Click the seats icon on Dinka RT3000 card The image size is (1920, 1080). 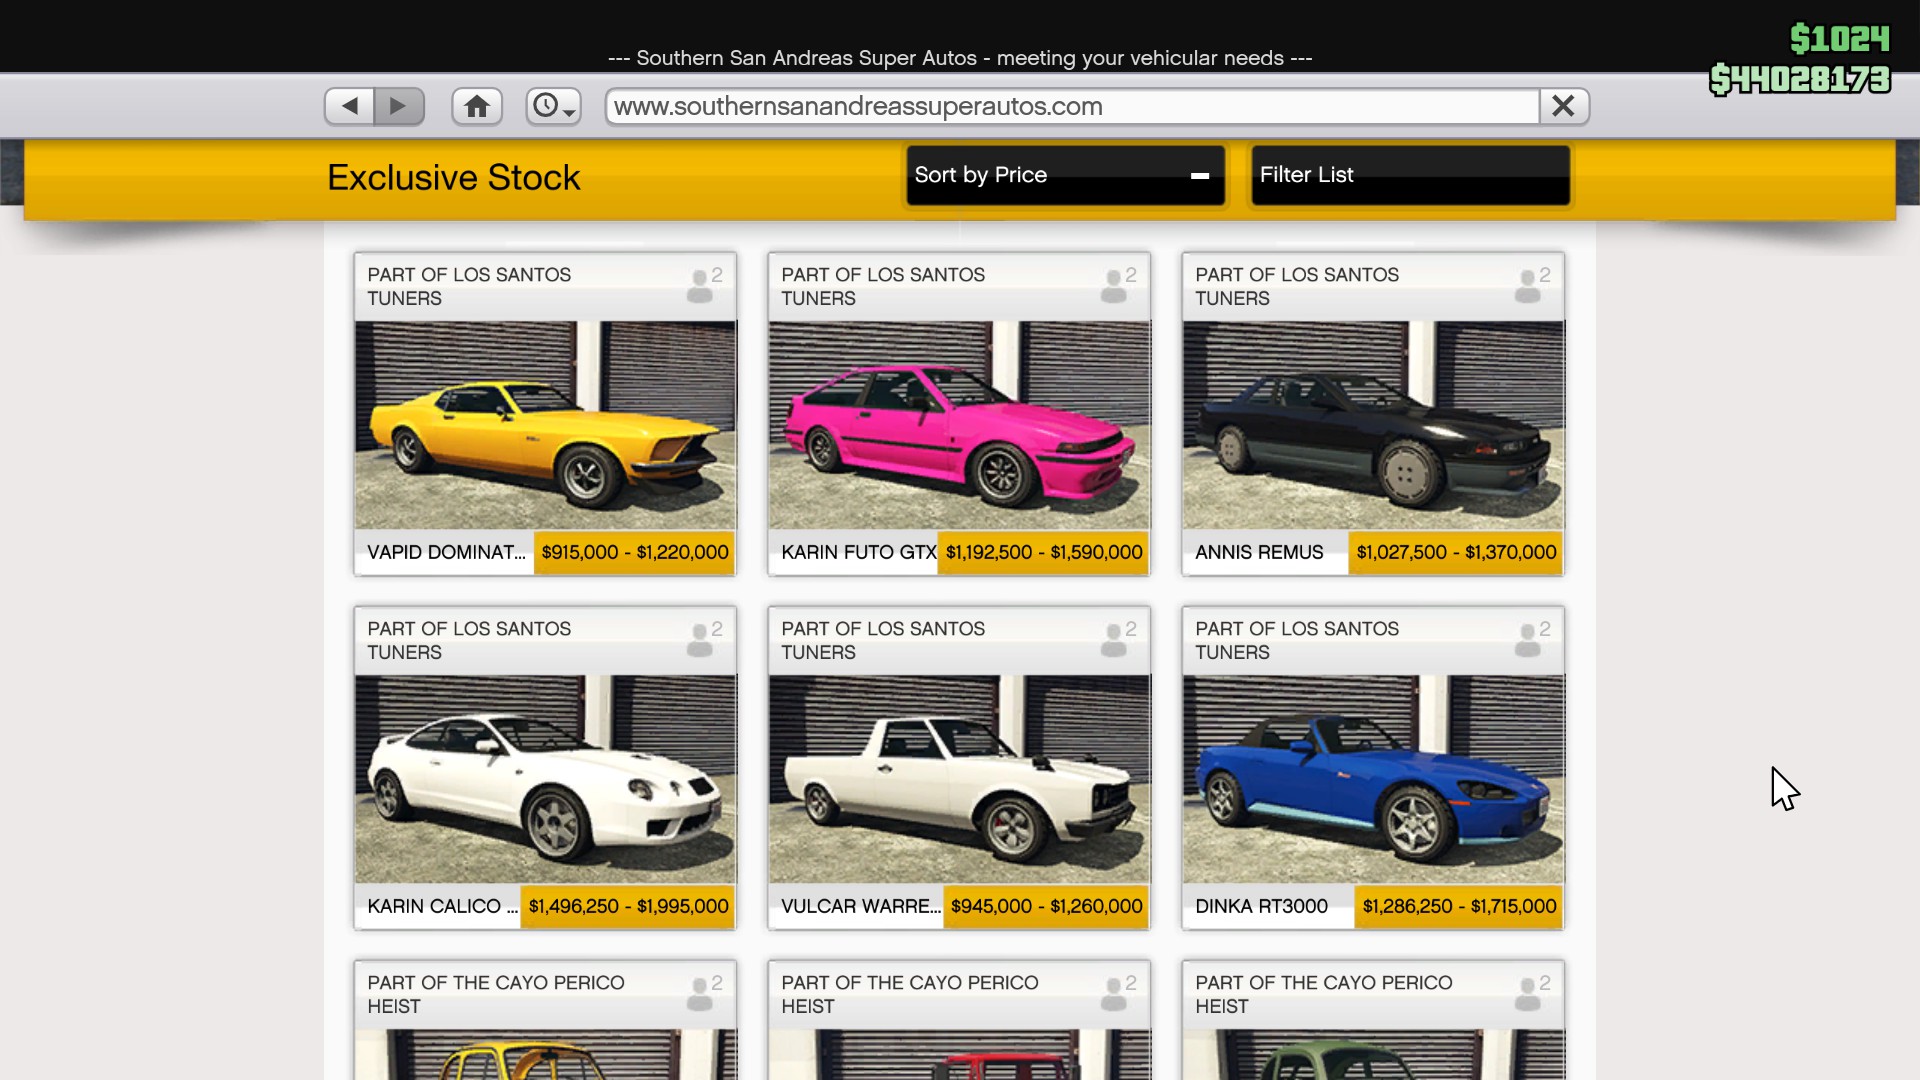[x=1530, y=640]
